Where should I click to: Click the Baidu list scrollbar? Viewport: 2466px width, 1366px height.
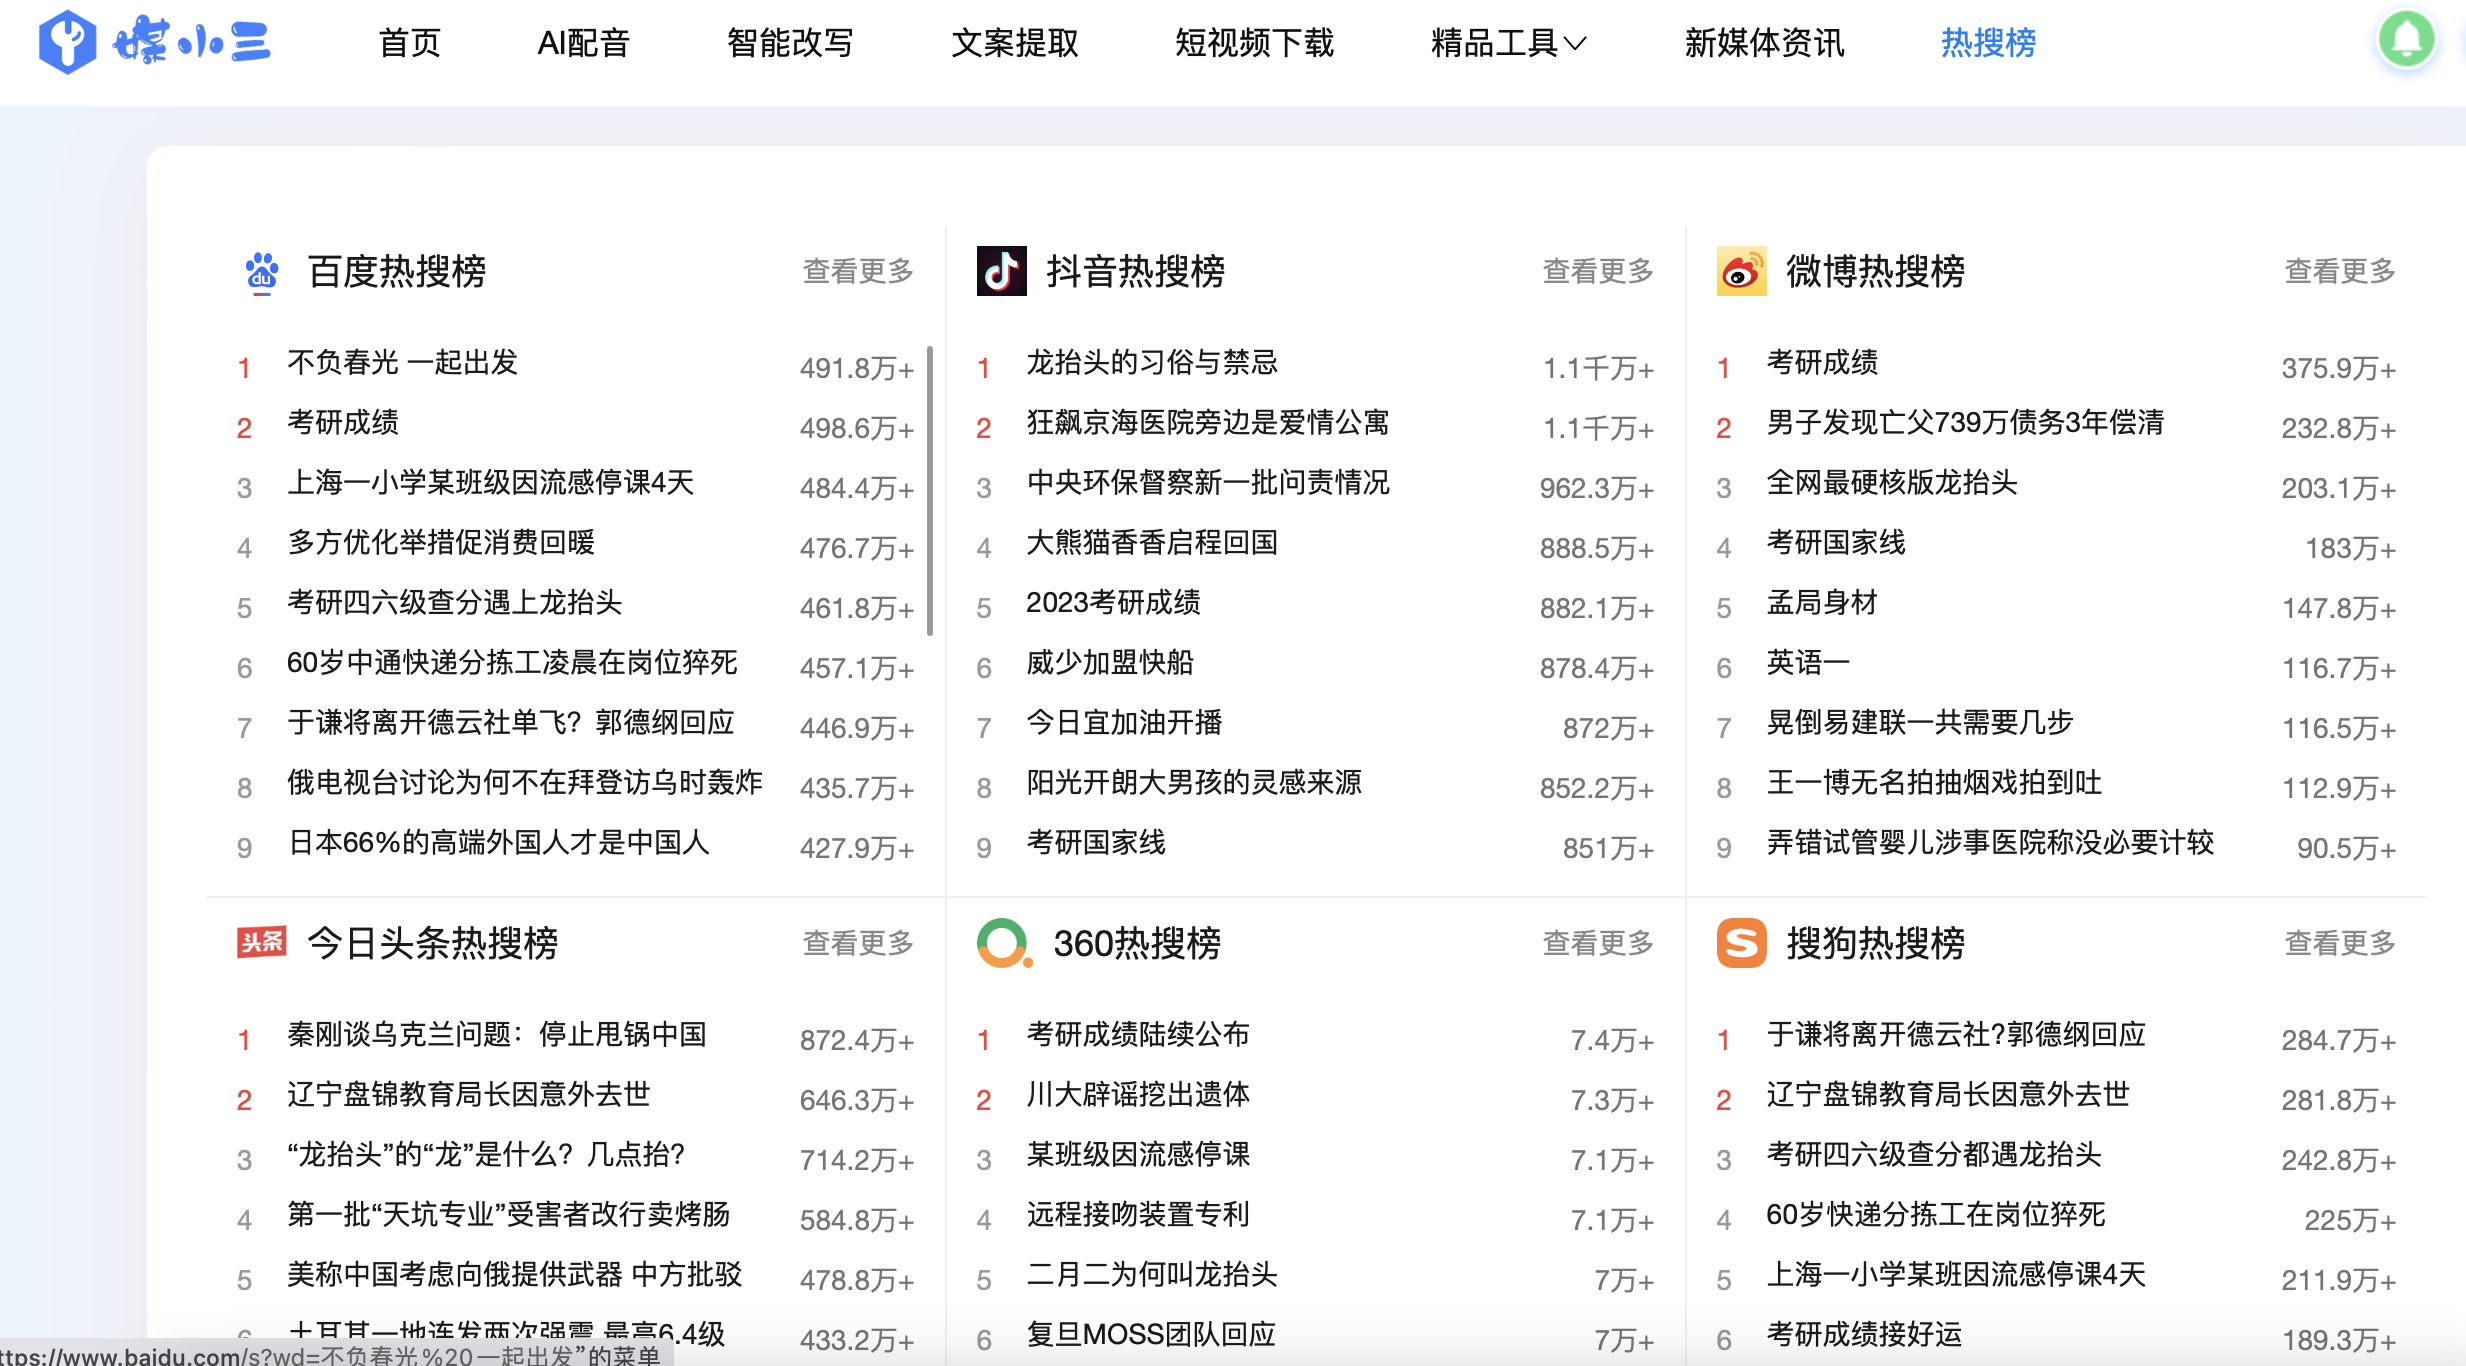pos(930,490)
